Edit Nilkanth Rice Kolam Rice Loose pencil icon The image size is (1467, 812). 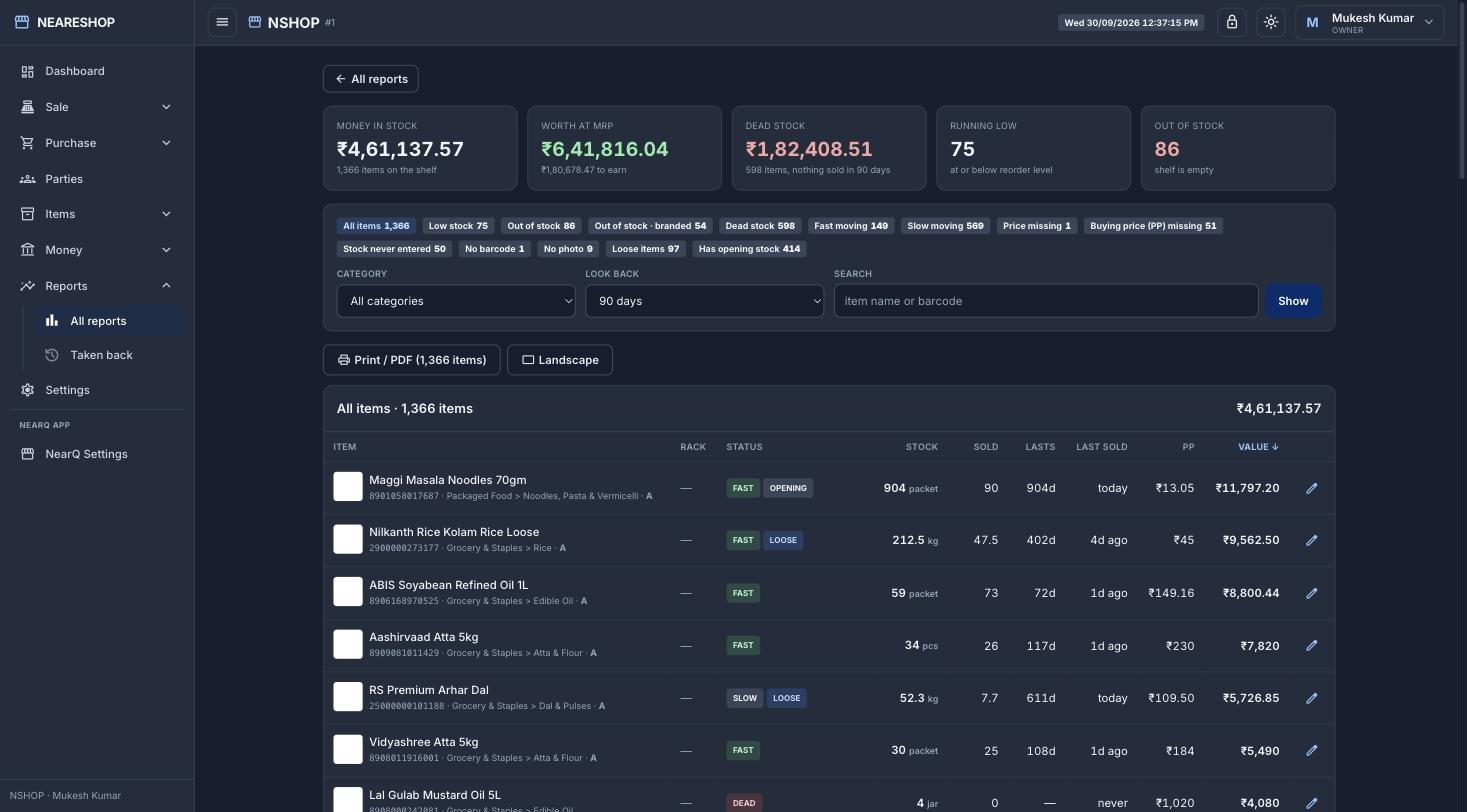[x=1312, y=540]
